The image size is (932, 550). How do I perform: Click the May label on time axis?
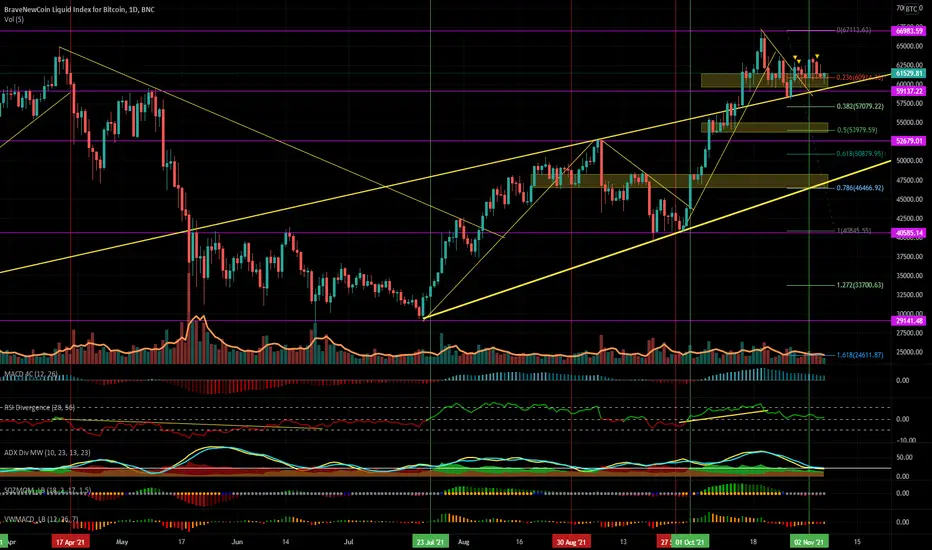[x=122, y=542]
